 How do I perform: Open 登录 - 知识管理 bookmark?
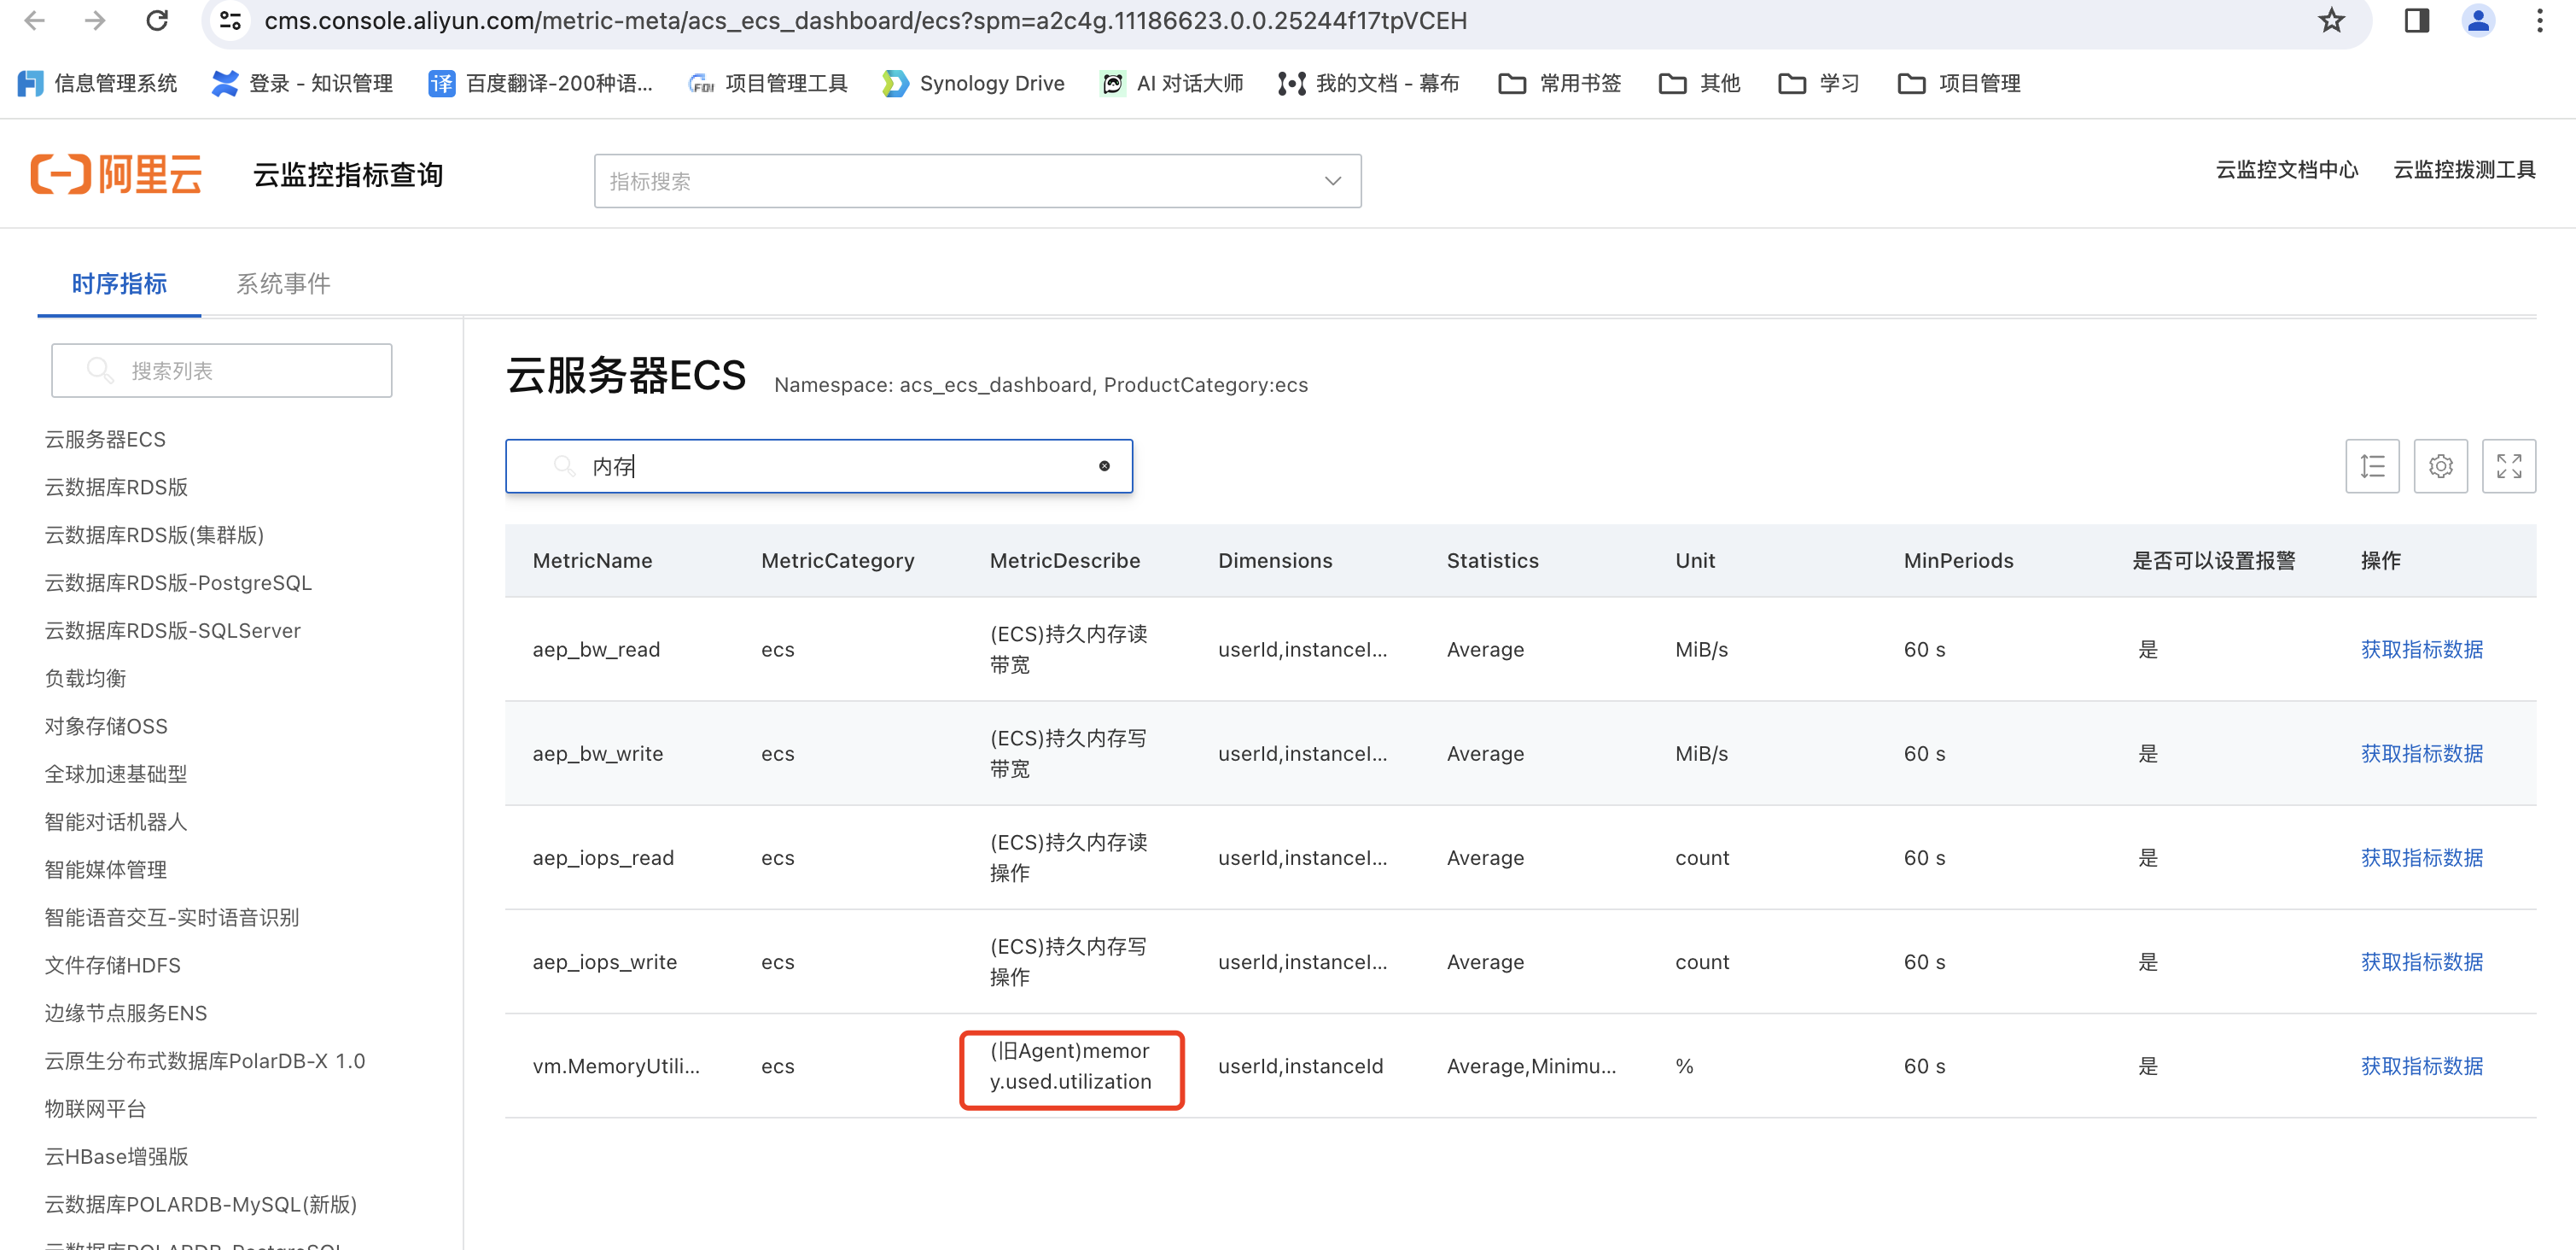[302, 83]
